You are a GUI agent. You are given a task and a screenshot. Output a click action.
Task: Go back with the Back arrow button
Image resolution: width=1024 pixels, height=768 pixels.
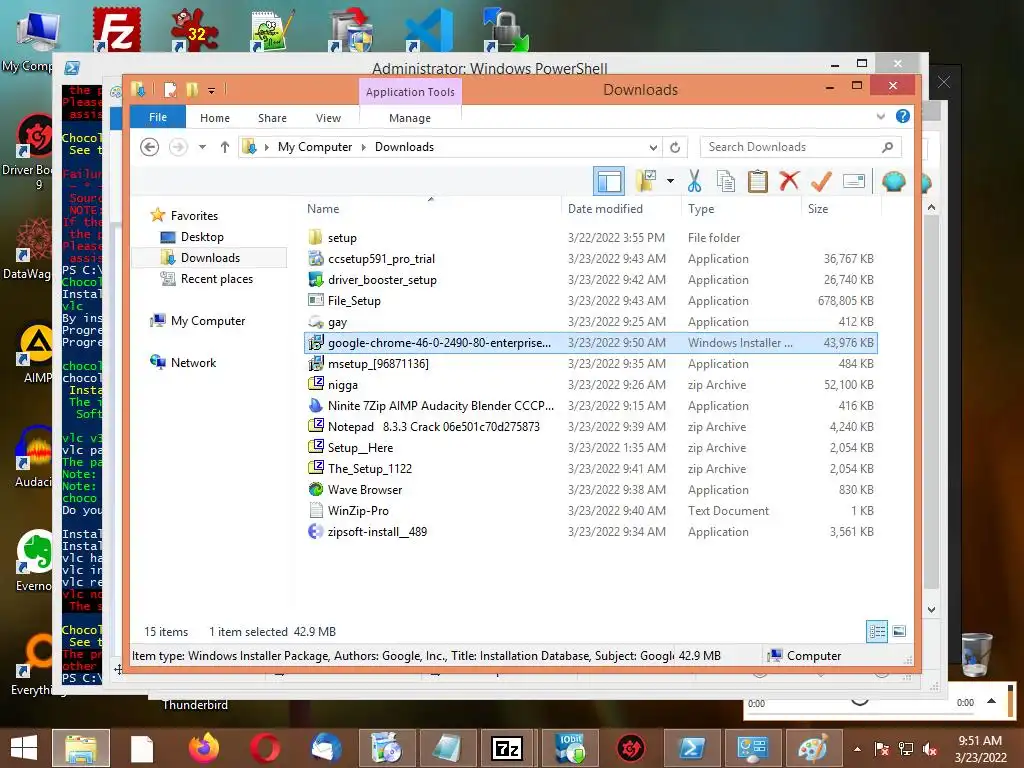click(150, 147)
